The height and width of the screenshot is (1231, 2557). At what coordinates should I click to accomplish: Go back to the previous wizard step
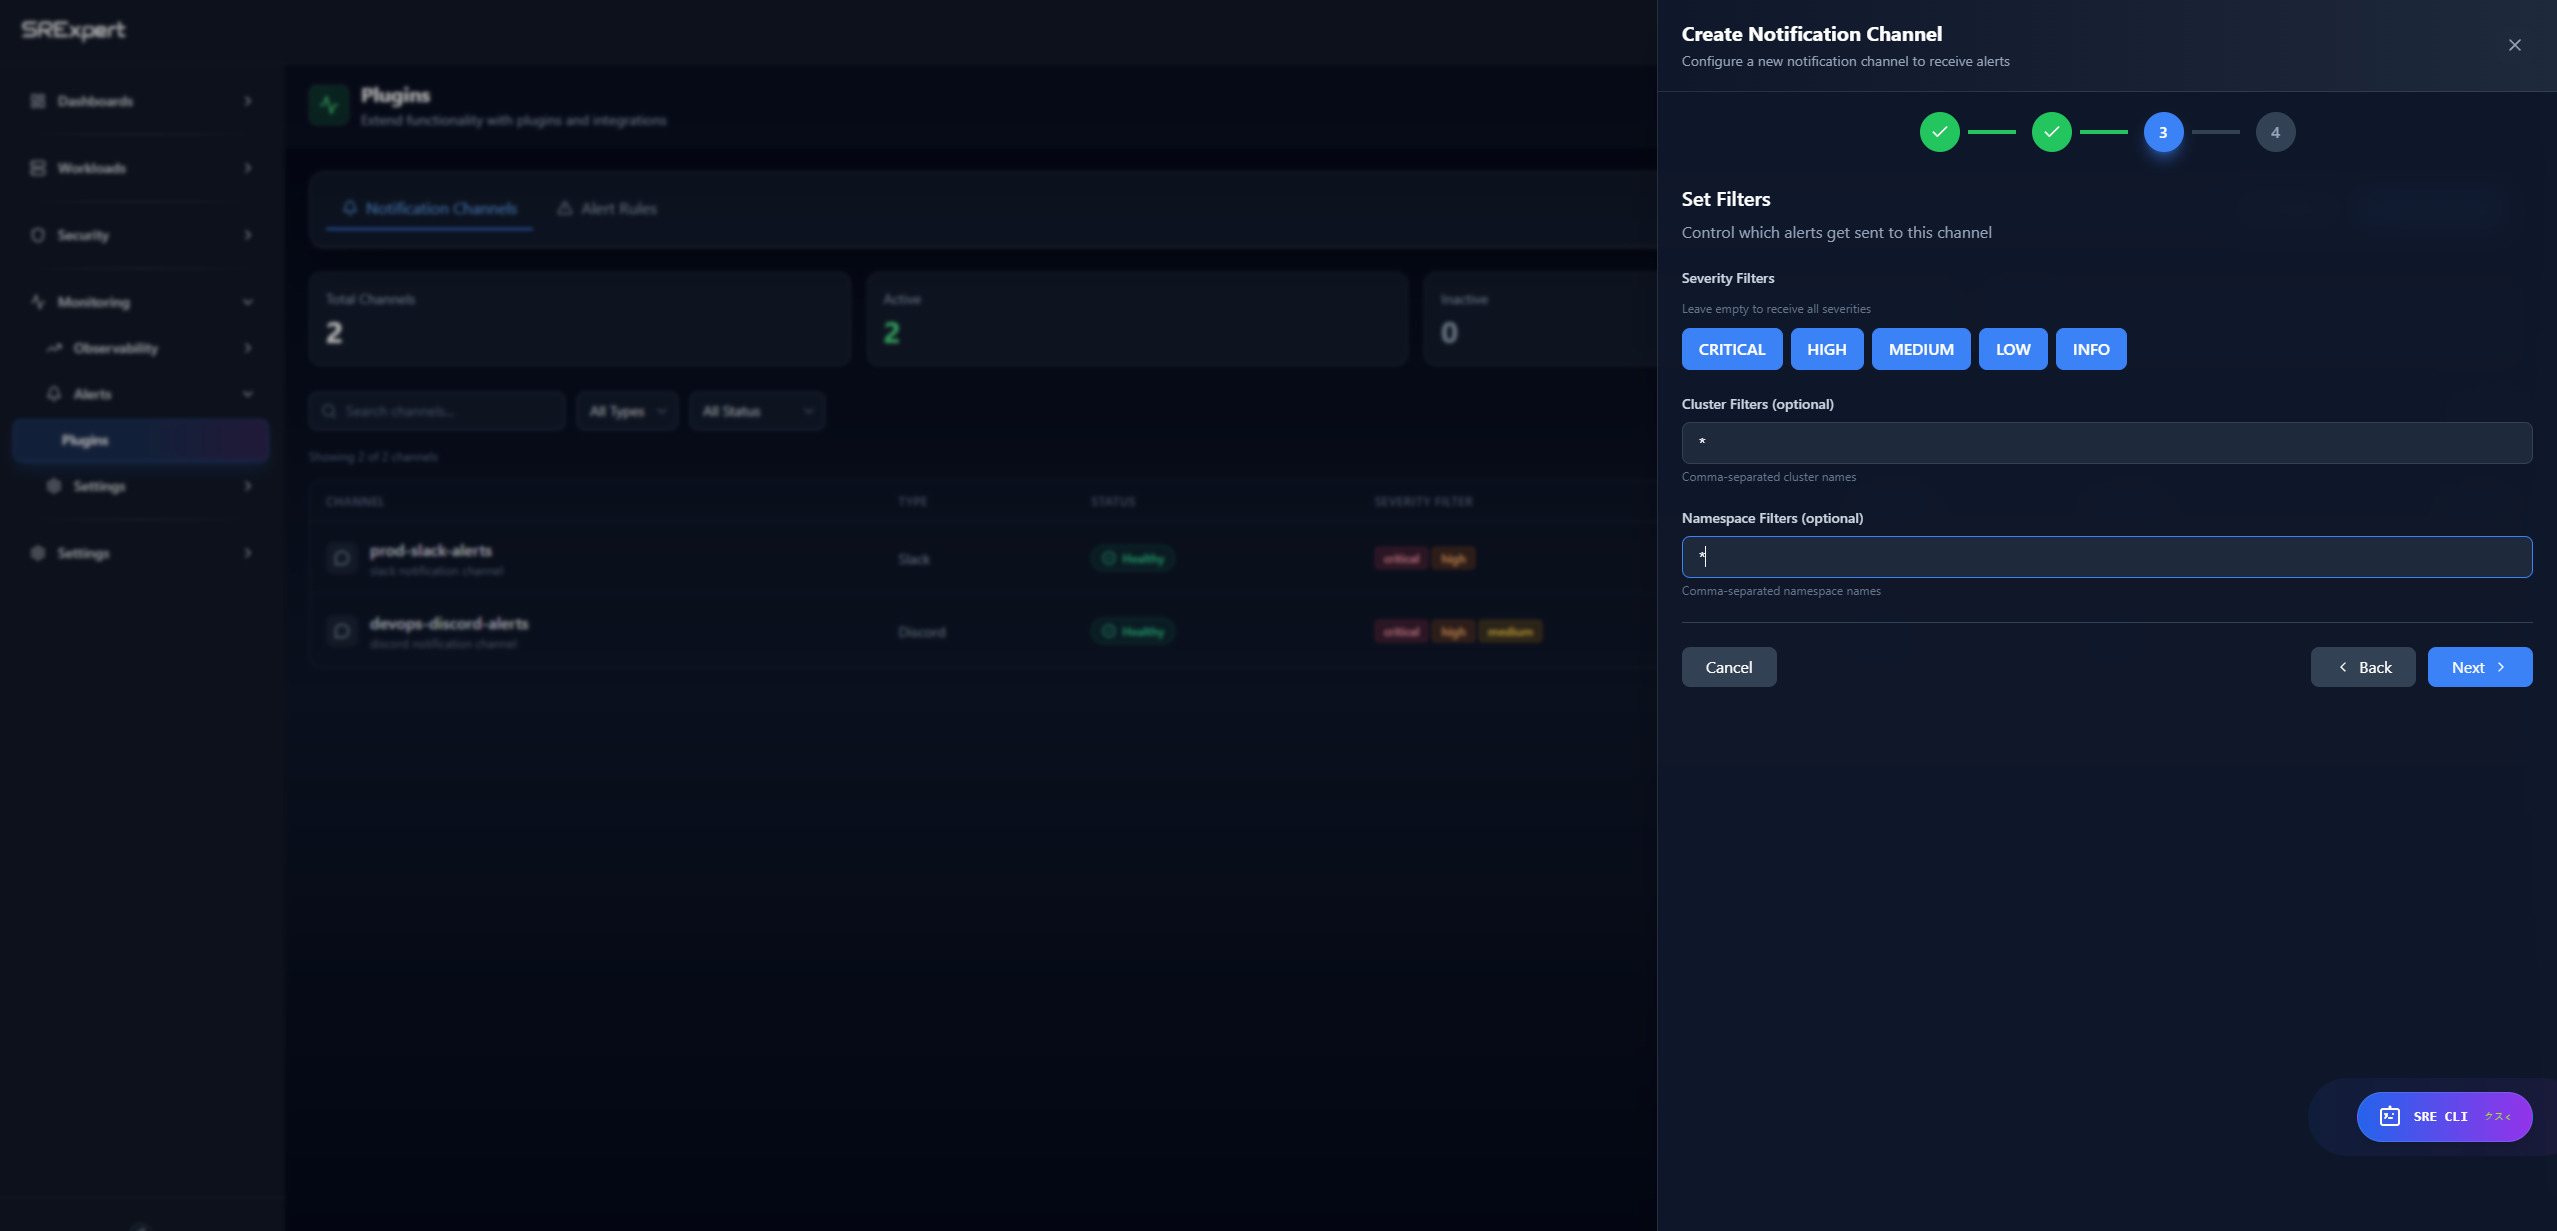pyautogui.click(x=2362, y=666)
